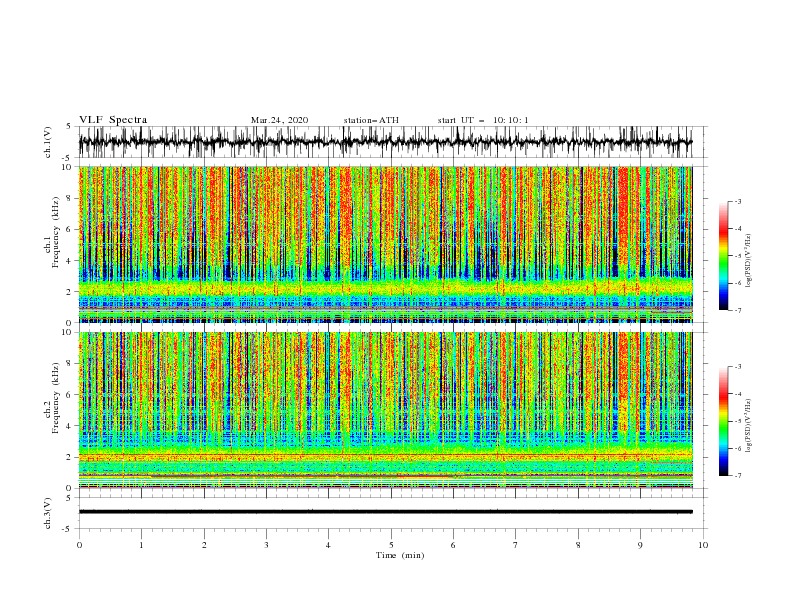Click the time axis tick label "5"
This screenshot has height=612, width=792.
pyautogui.click(x=391, y=545)
